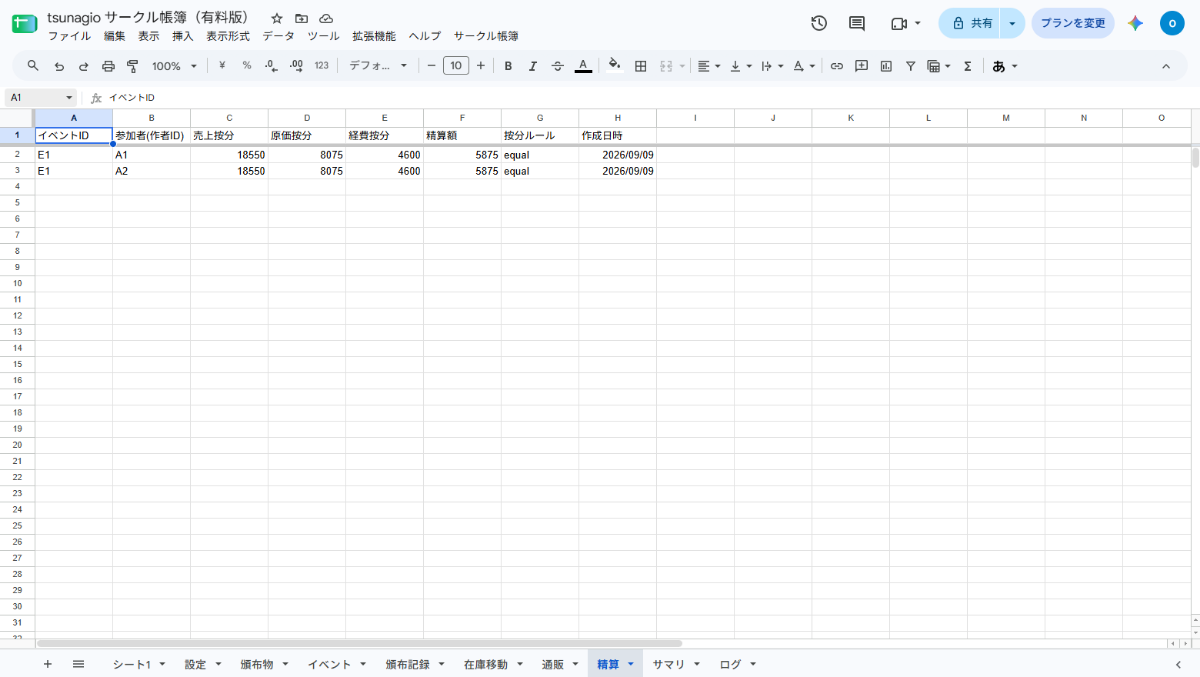Increase font size
This screenshot has height=677, width=1200.
(481, 66)
